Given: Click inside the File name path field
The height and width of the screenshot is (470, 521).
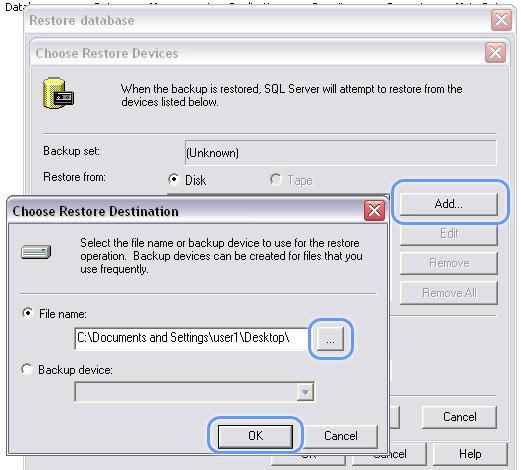Looking at the screenshot, I should point(192,338).
